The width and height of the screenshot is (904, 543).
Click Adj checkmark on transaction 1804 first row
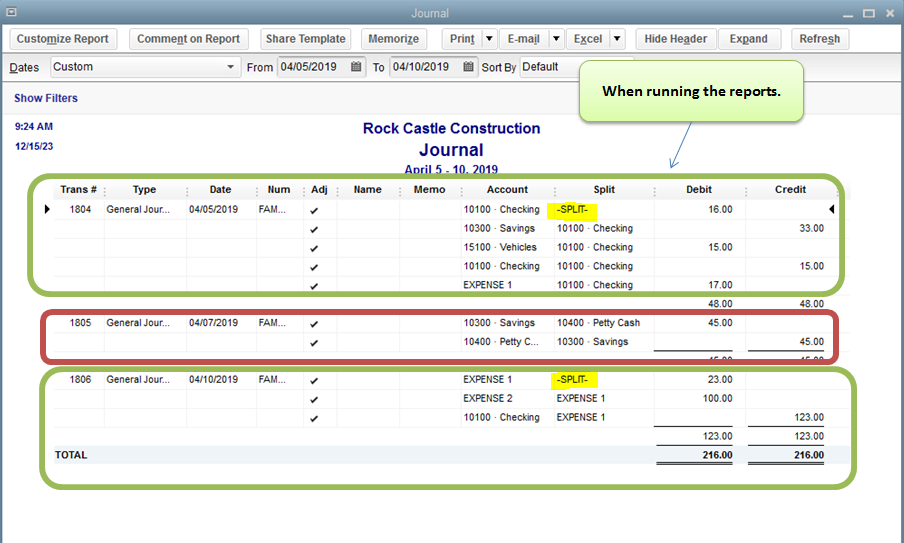pos(314,210)
